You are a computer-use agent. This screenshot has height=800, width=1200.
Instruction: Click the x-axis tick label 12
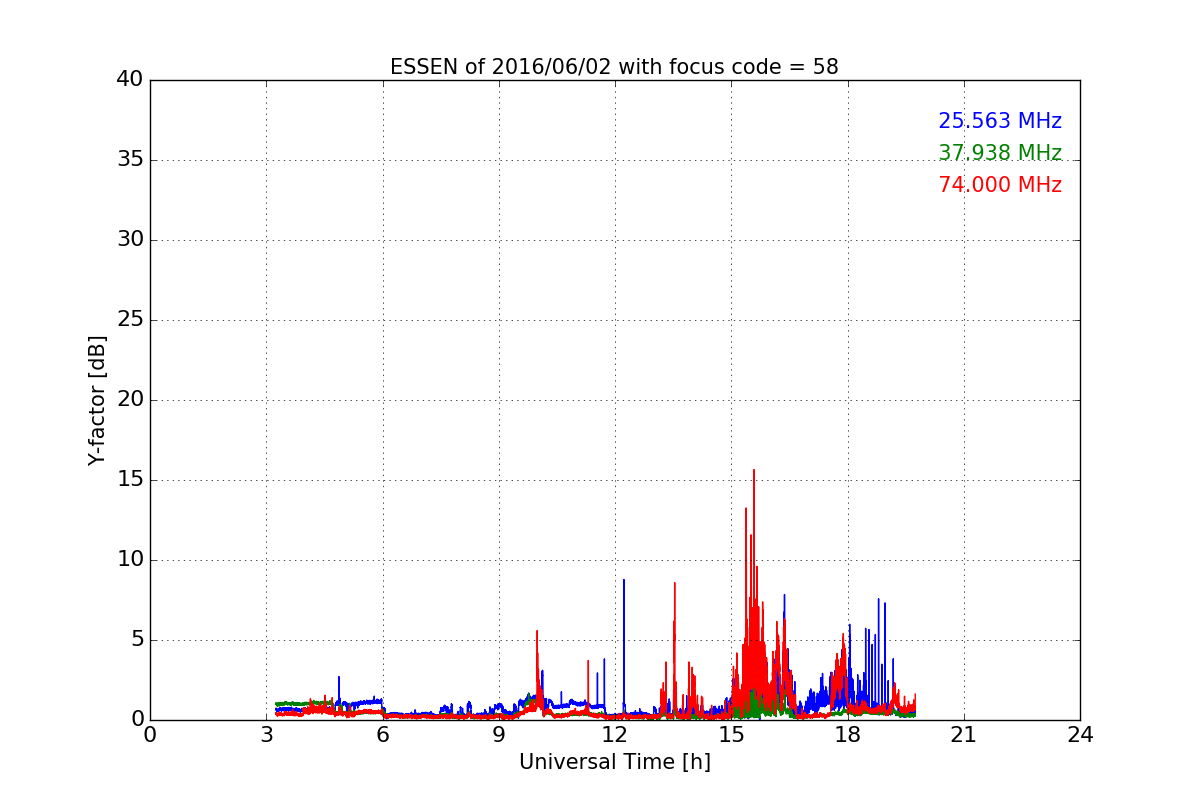[x=615, y=735]
